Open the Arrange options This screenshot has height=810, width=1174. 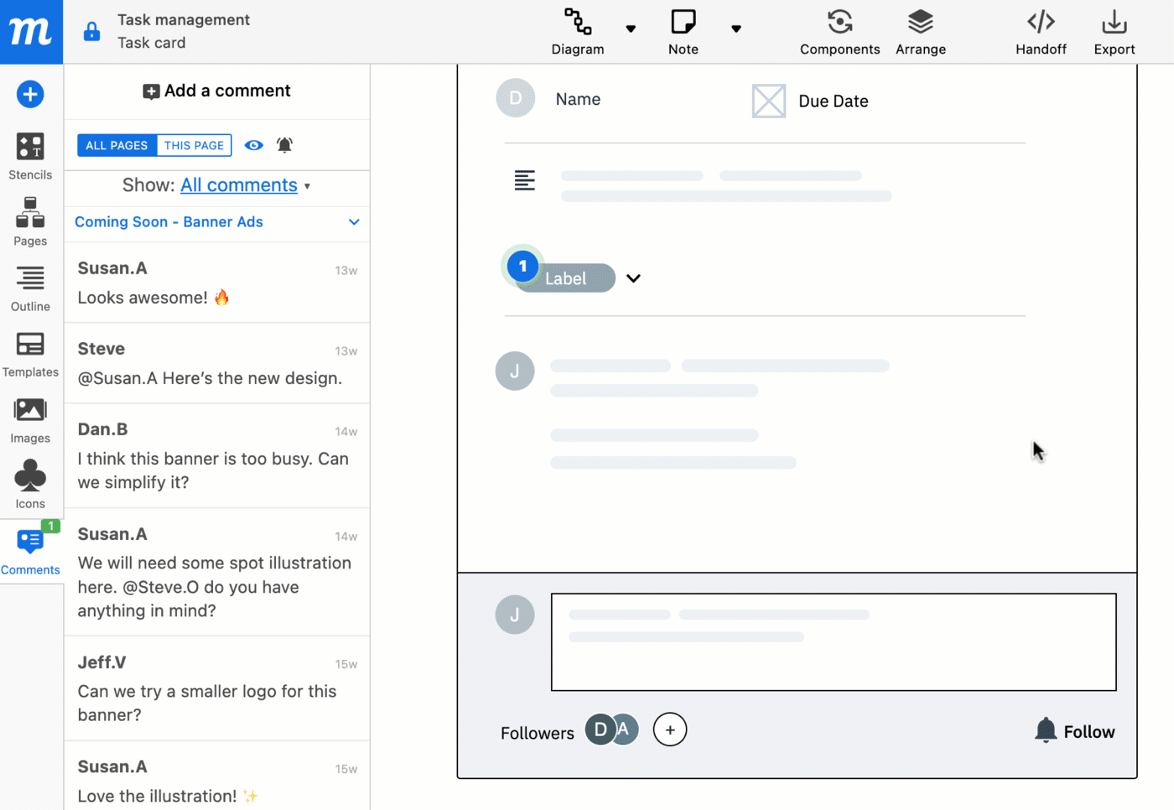pyautogui.click(x=920, y=32)
